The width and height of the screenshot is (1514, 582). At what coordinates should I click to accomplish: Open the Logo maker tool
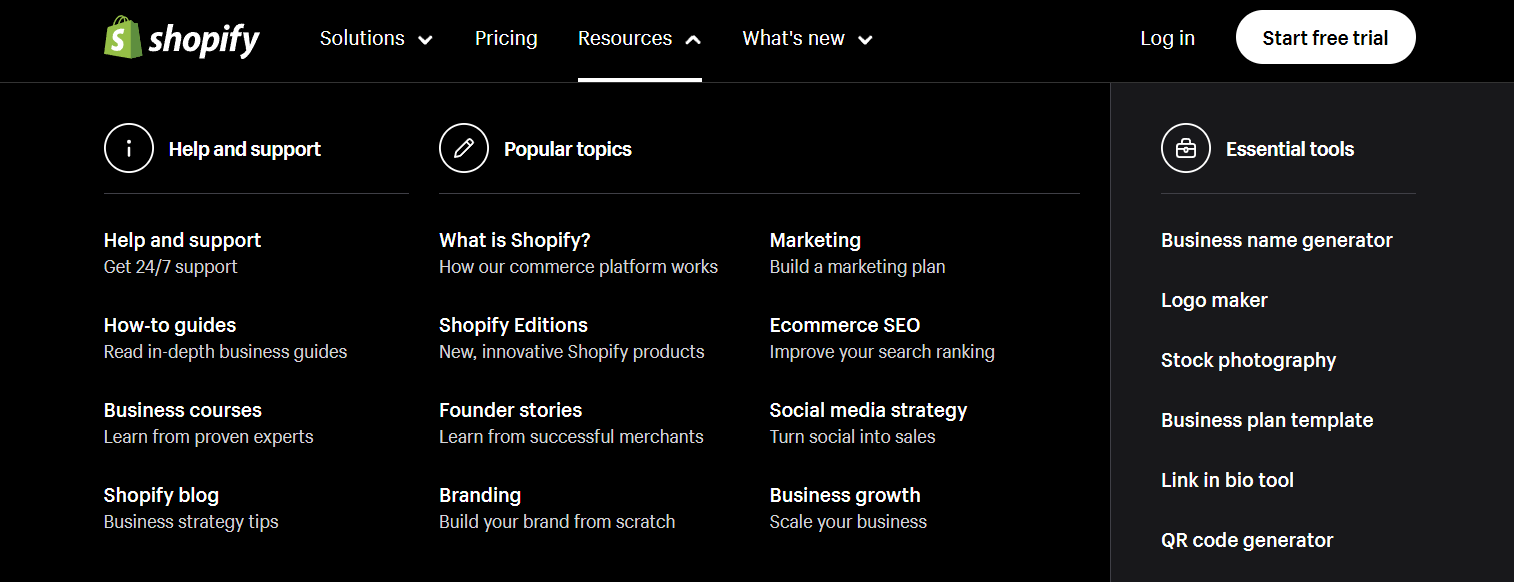[1214, 300]
